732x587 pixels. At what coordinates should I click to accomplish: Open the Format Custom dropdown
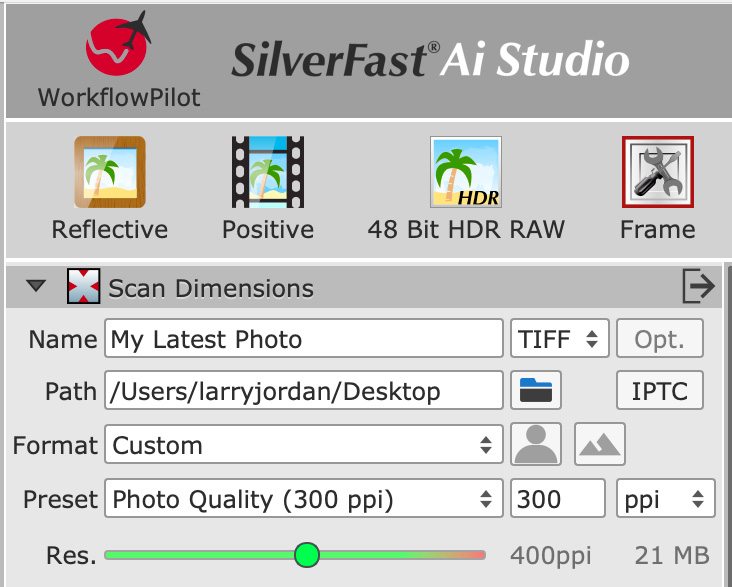click(304, 444)
